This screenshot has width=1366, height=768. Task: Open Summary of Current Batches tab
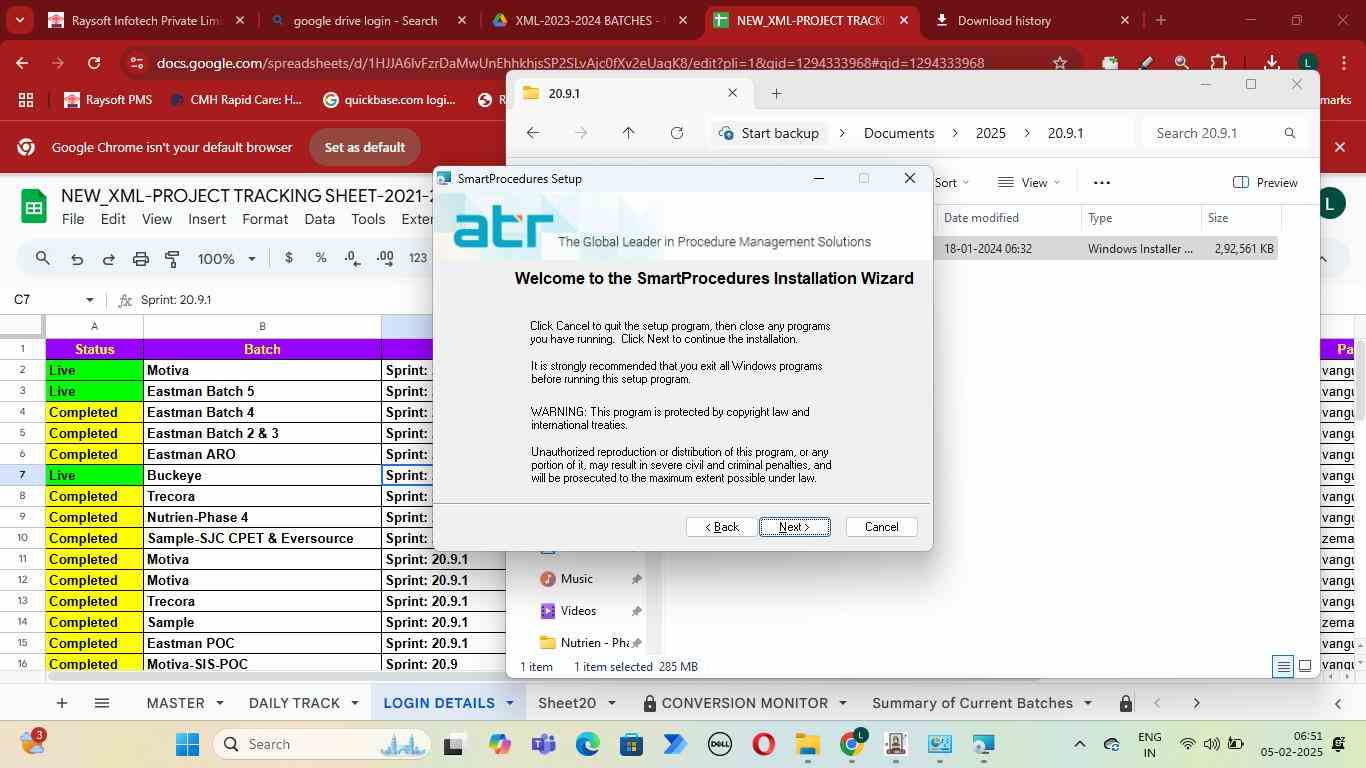pyautogui.click(x=972, y=703)
